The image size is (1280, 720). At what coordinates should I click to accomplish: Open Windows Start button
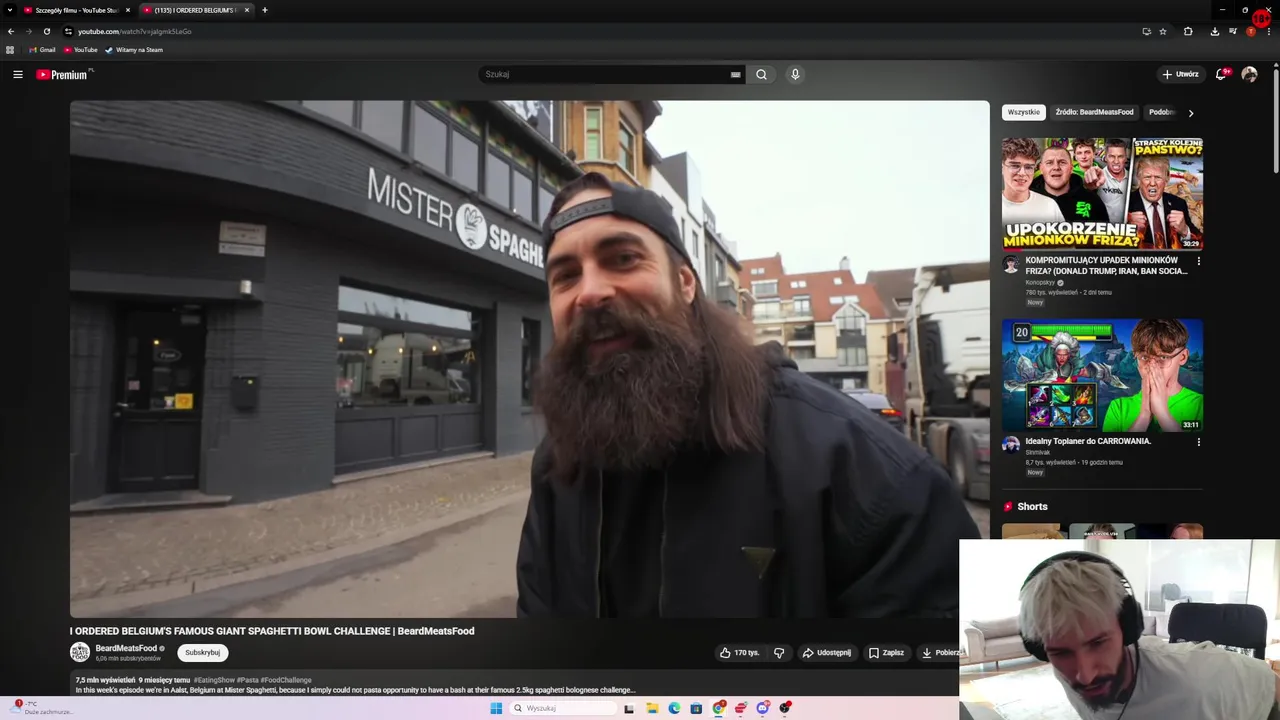tap(496, 708)
